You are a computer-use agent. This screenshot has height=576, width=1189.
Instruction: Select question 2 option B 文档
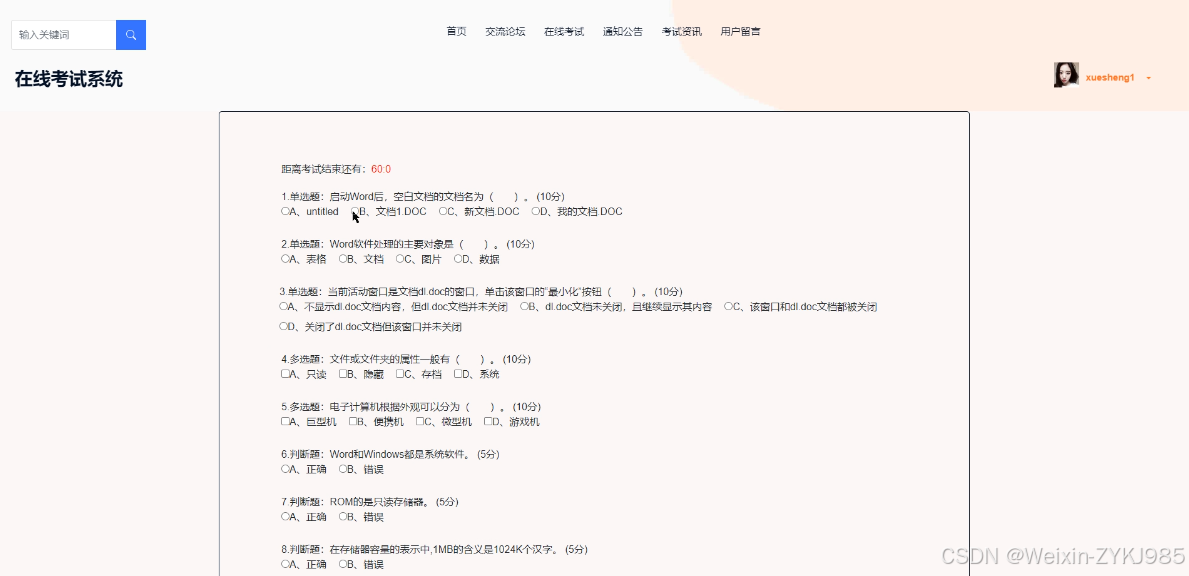coord(343,259)
